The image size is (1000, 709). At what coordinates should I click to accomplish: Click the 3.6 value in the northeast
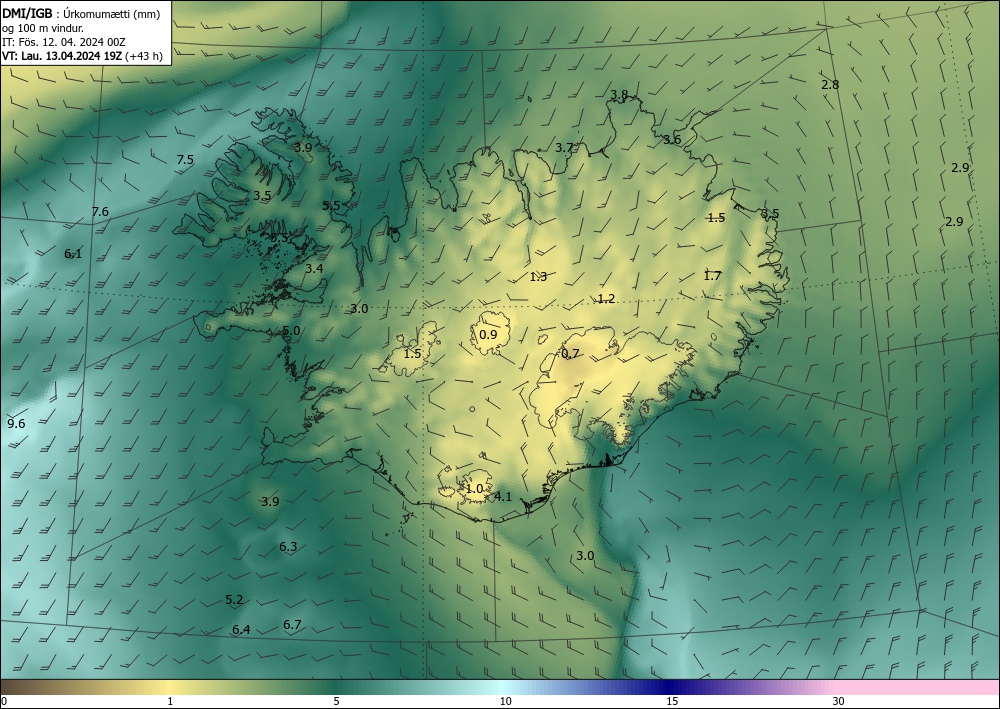[x=672, y=140]
